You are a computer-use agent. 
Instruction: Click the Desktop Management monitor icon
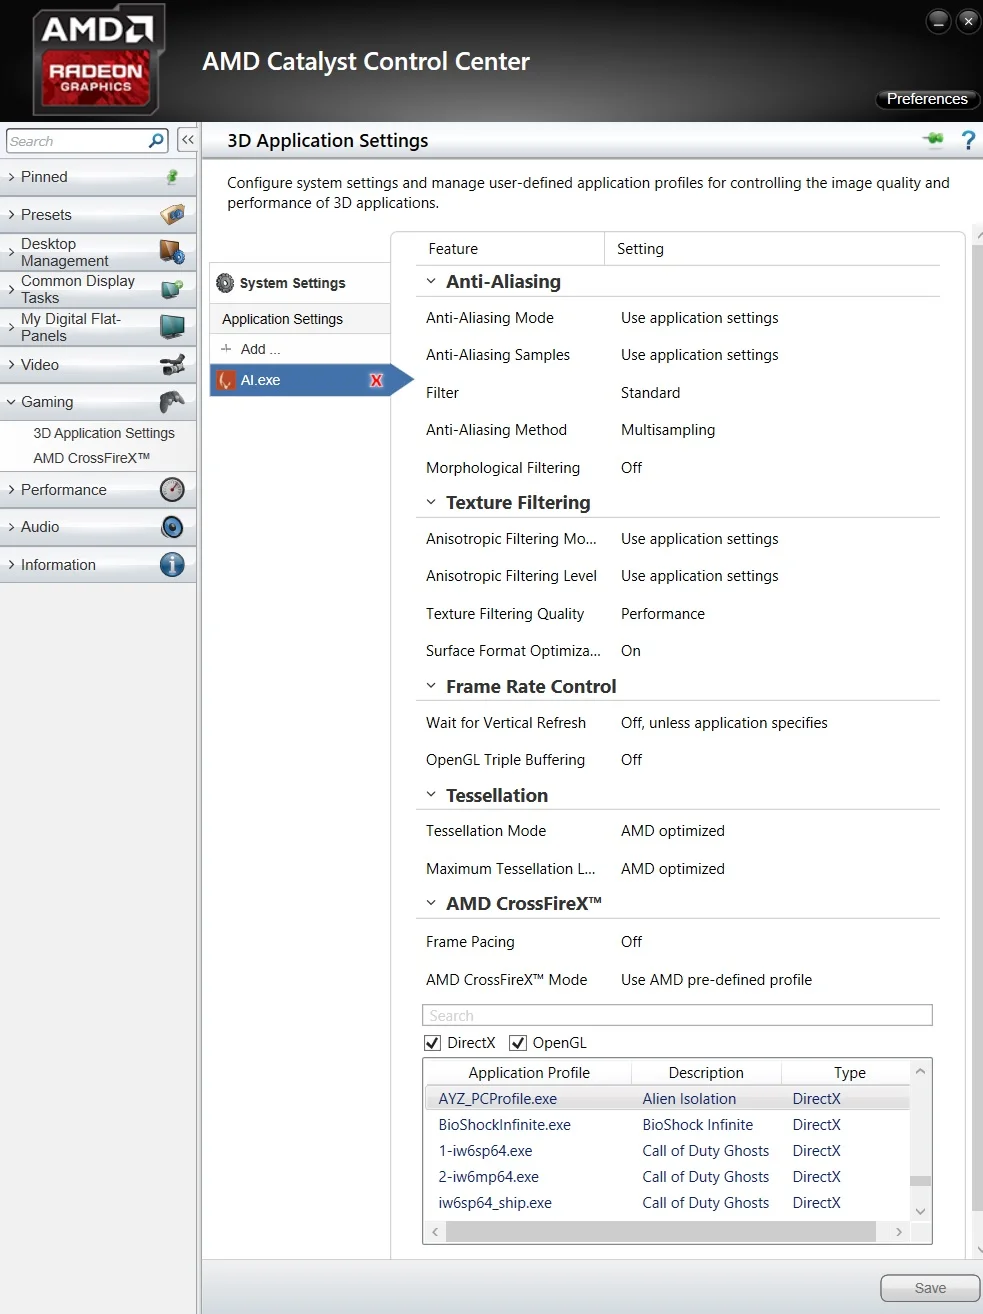click(x=172, y=251)
